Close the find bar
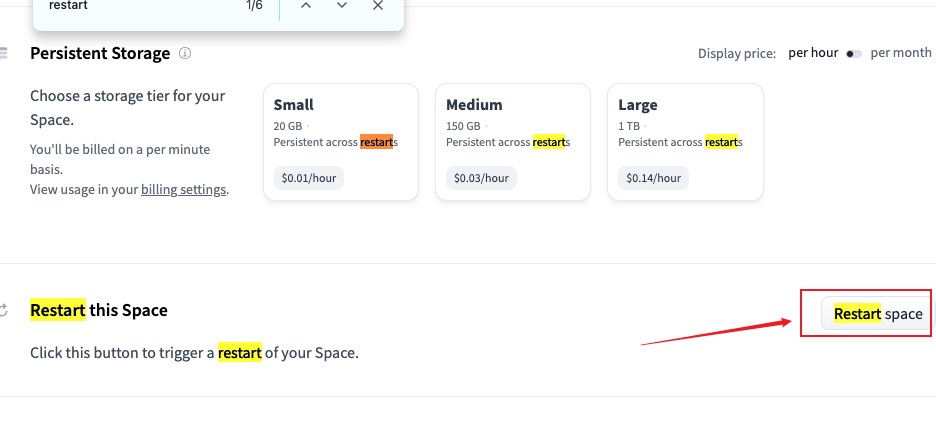The width and height of the screenshot is (936, 423). point(378,6)
